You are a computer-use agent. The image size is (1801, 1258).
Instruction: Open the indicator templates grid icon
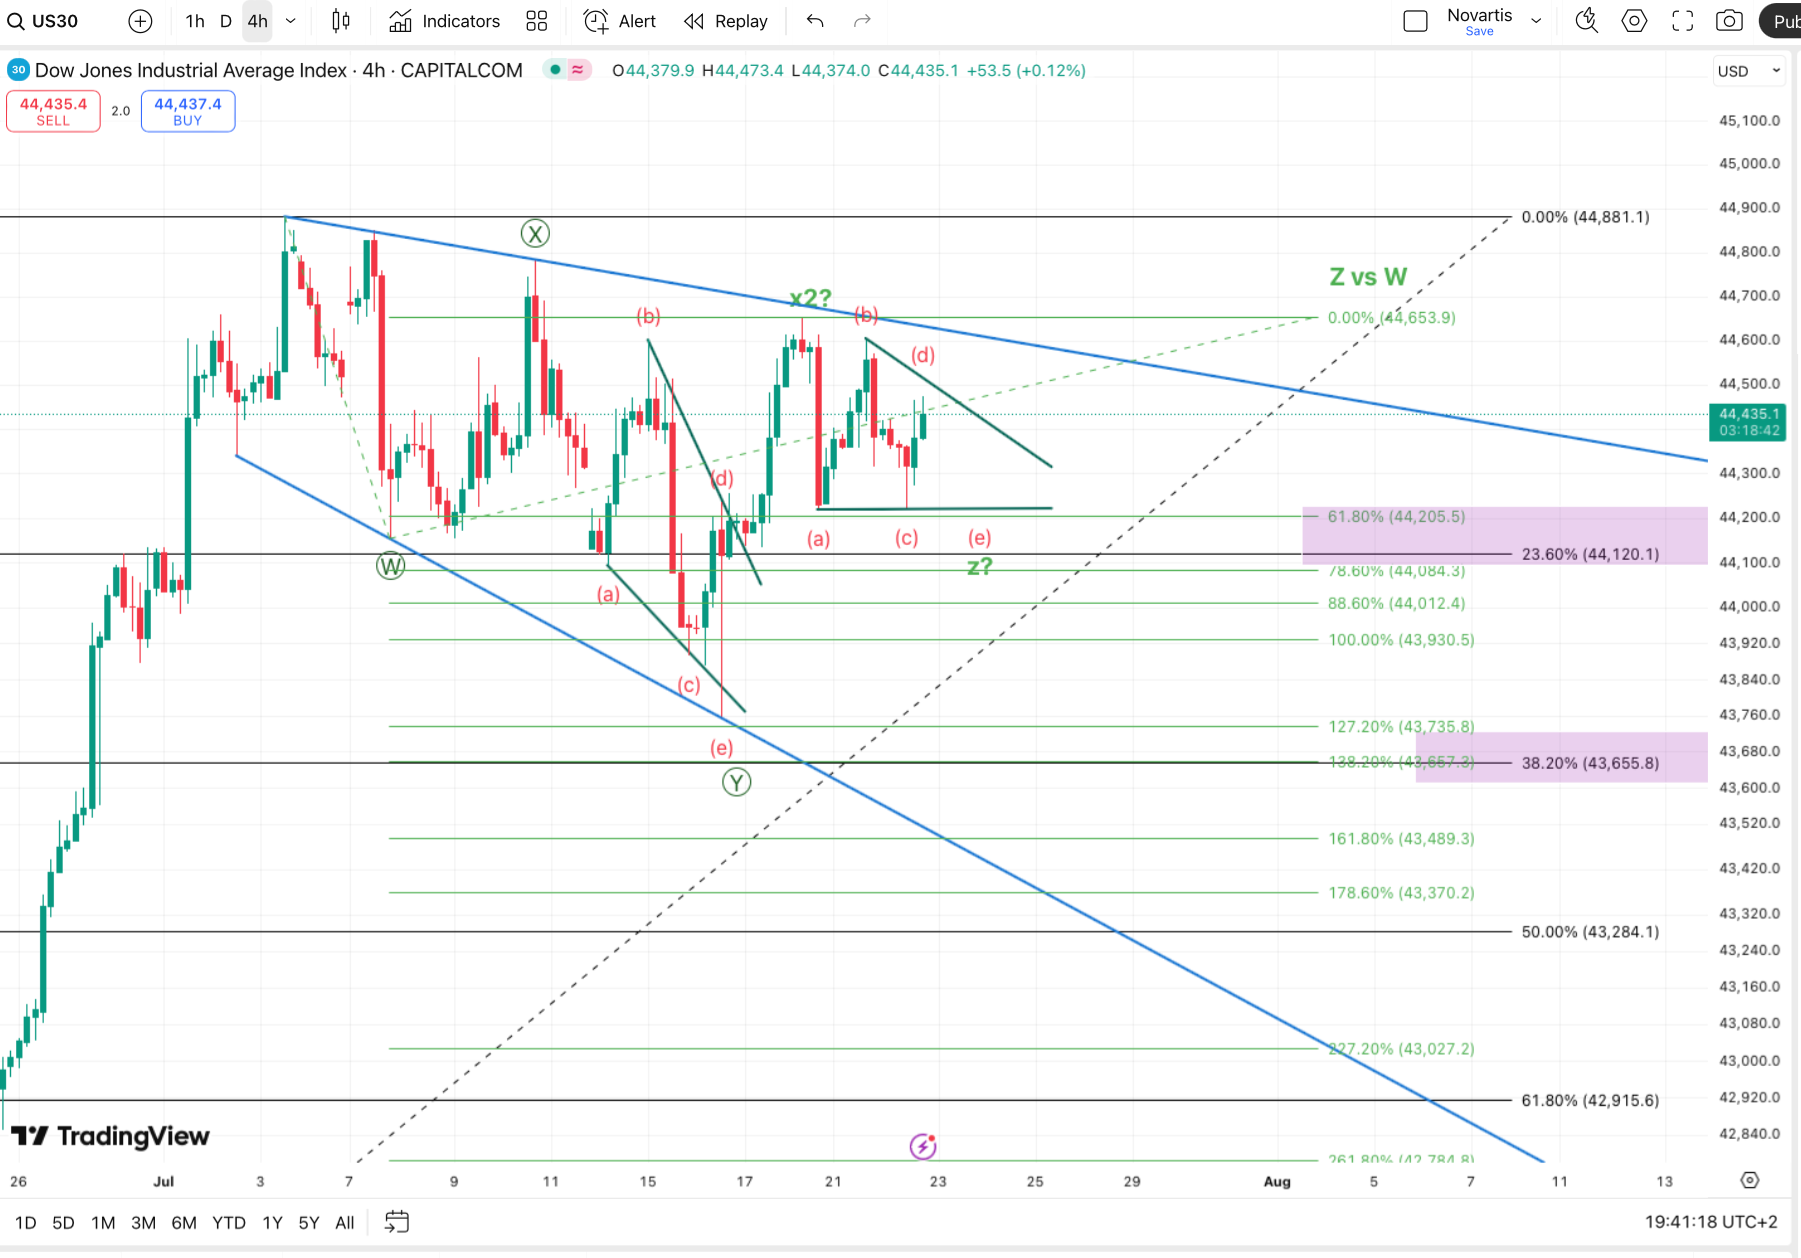(537, 21)
